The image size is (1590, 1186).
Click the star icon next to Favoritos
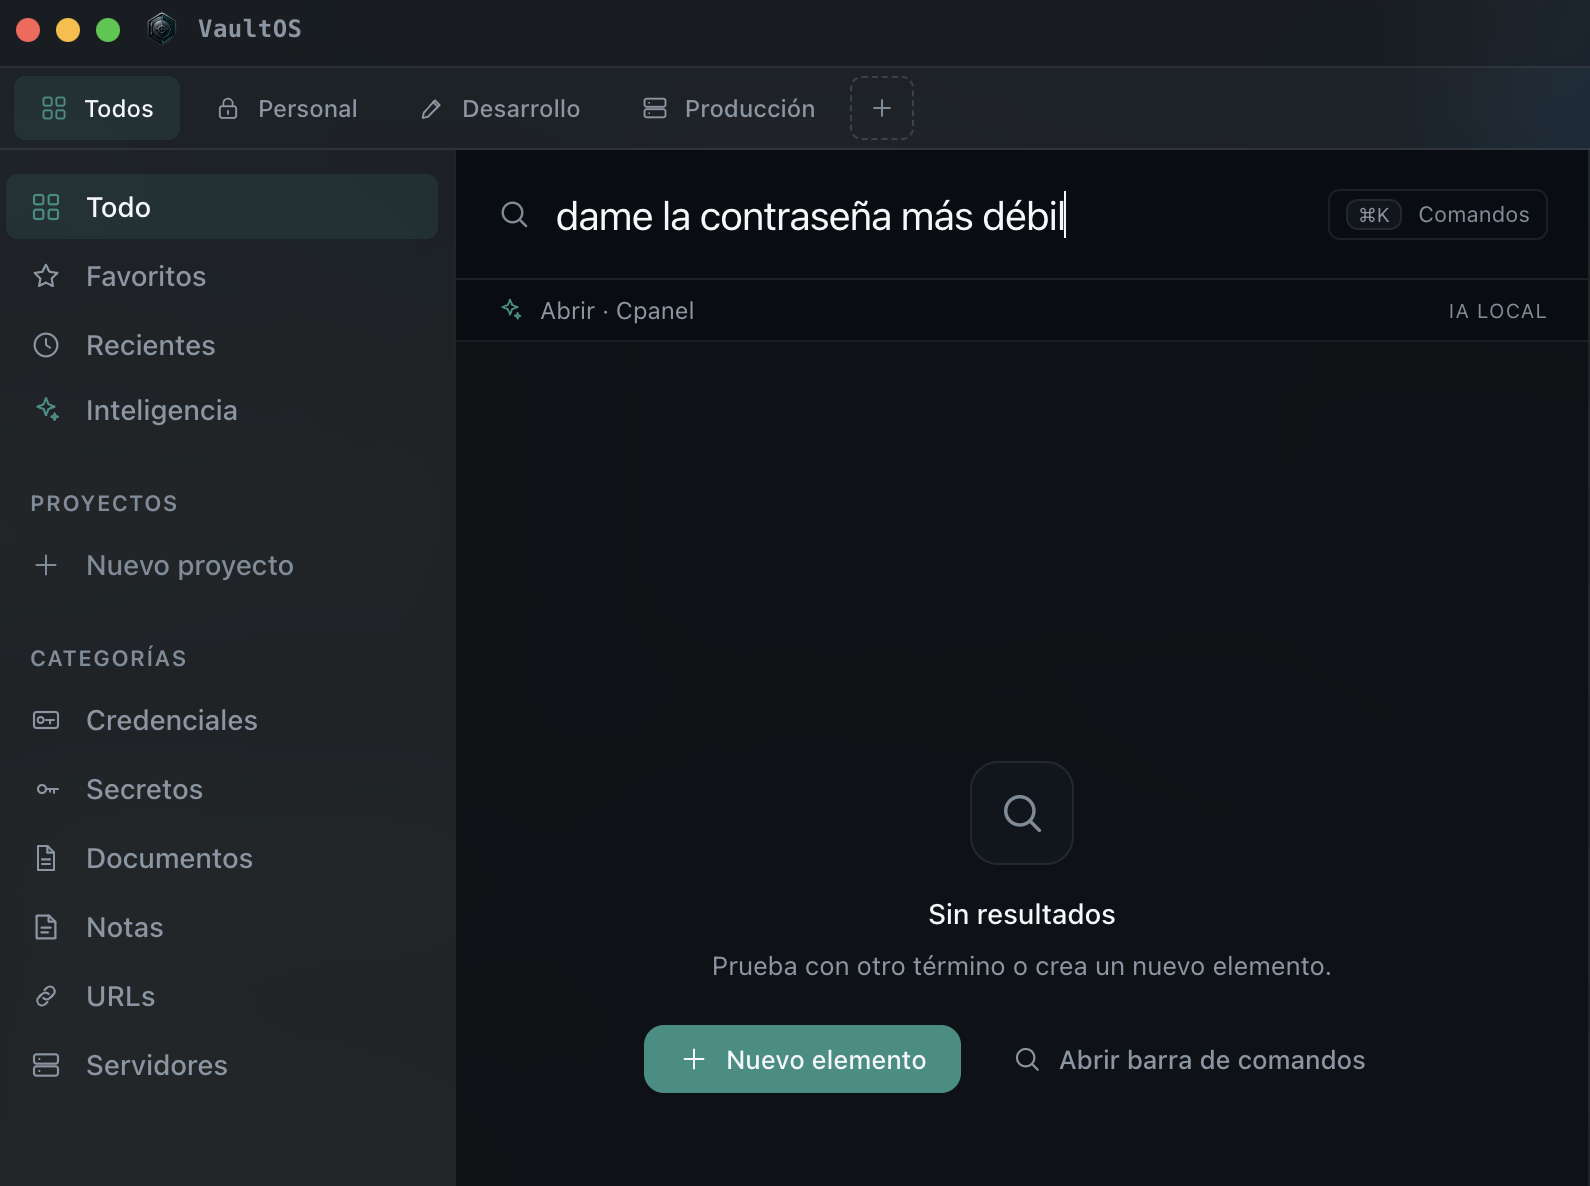[46, 276]
